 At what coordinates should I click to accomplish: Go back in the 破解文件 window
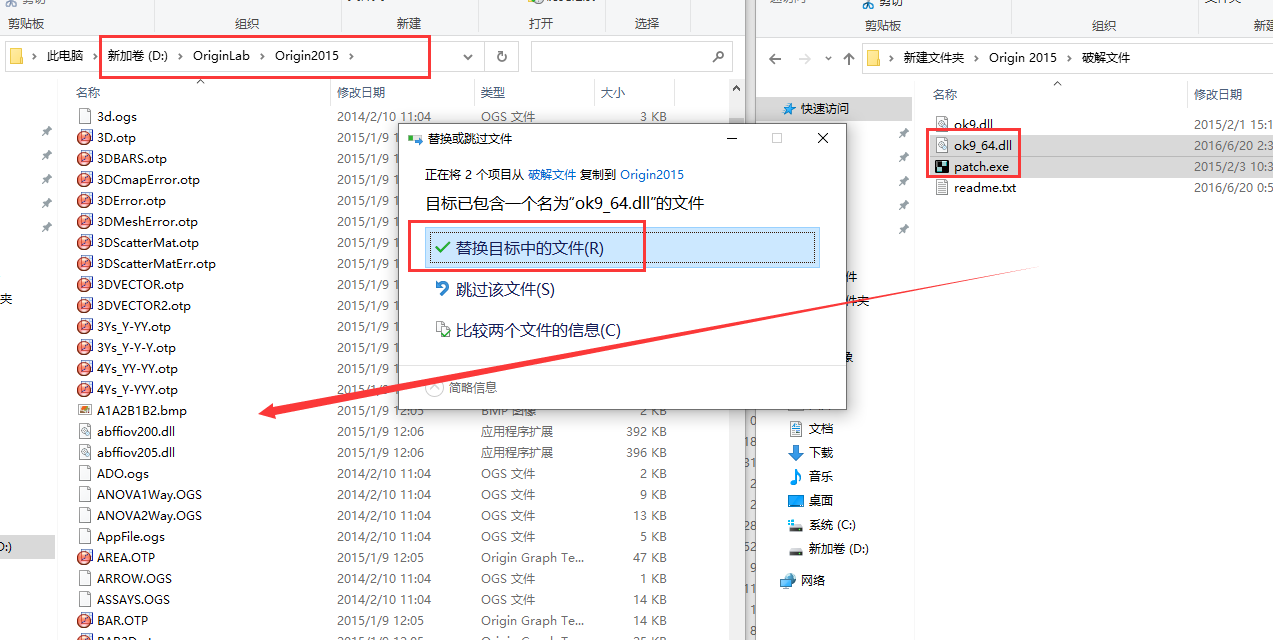(x=777, y=58)
